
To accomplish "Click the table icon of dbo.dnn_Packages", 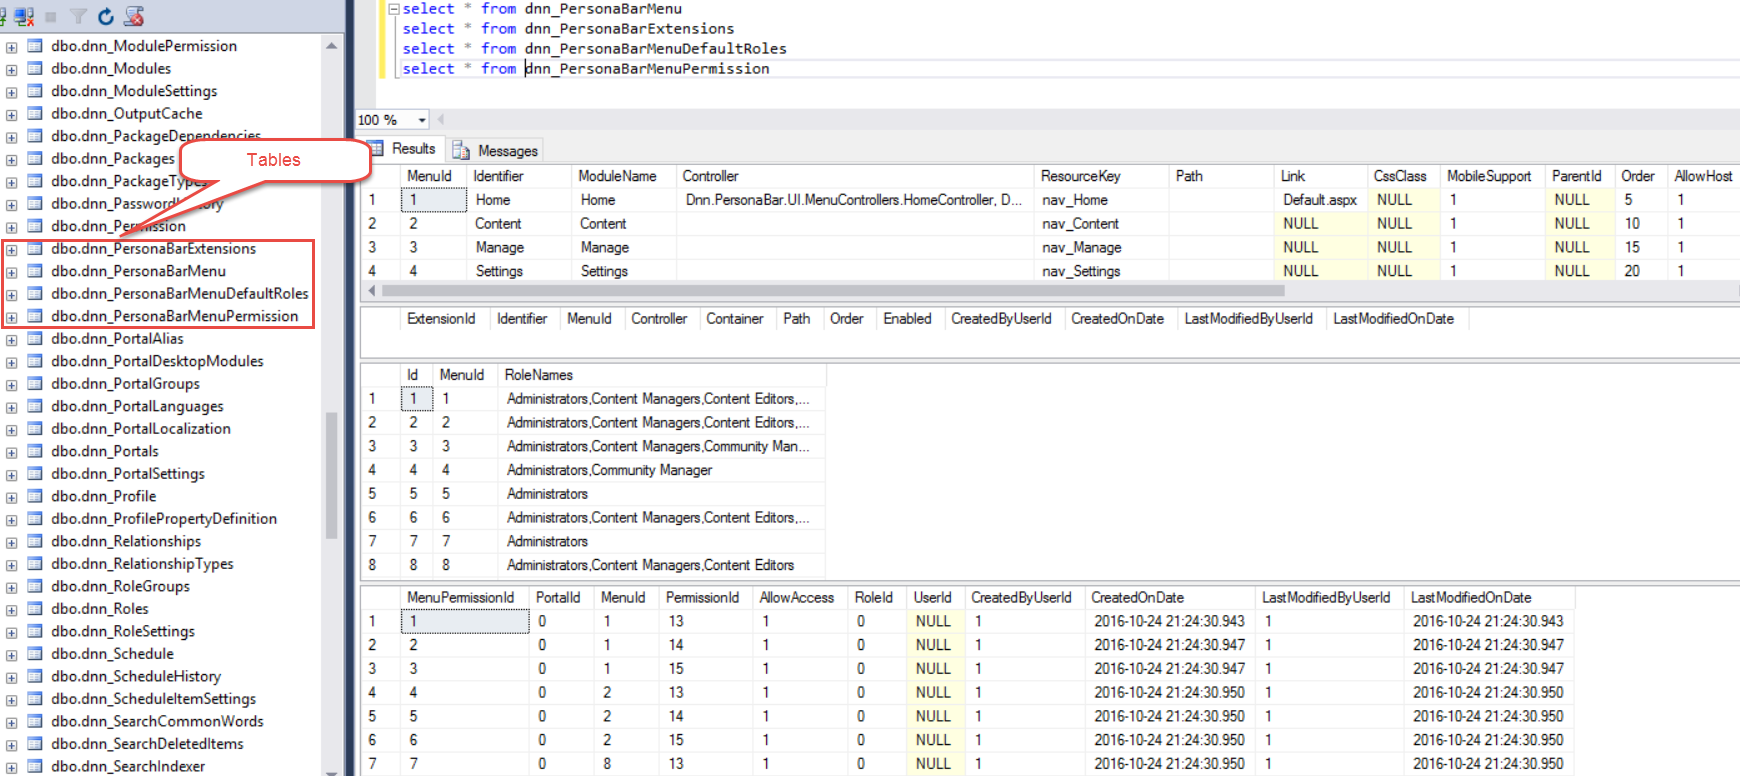I will (x=35, y=158).
